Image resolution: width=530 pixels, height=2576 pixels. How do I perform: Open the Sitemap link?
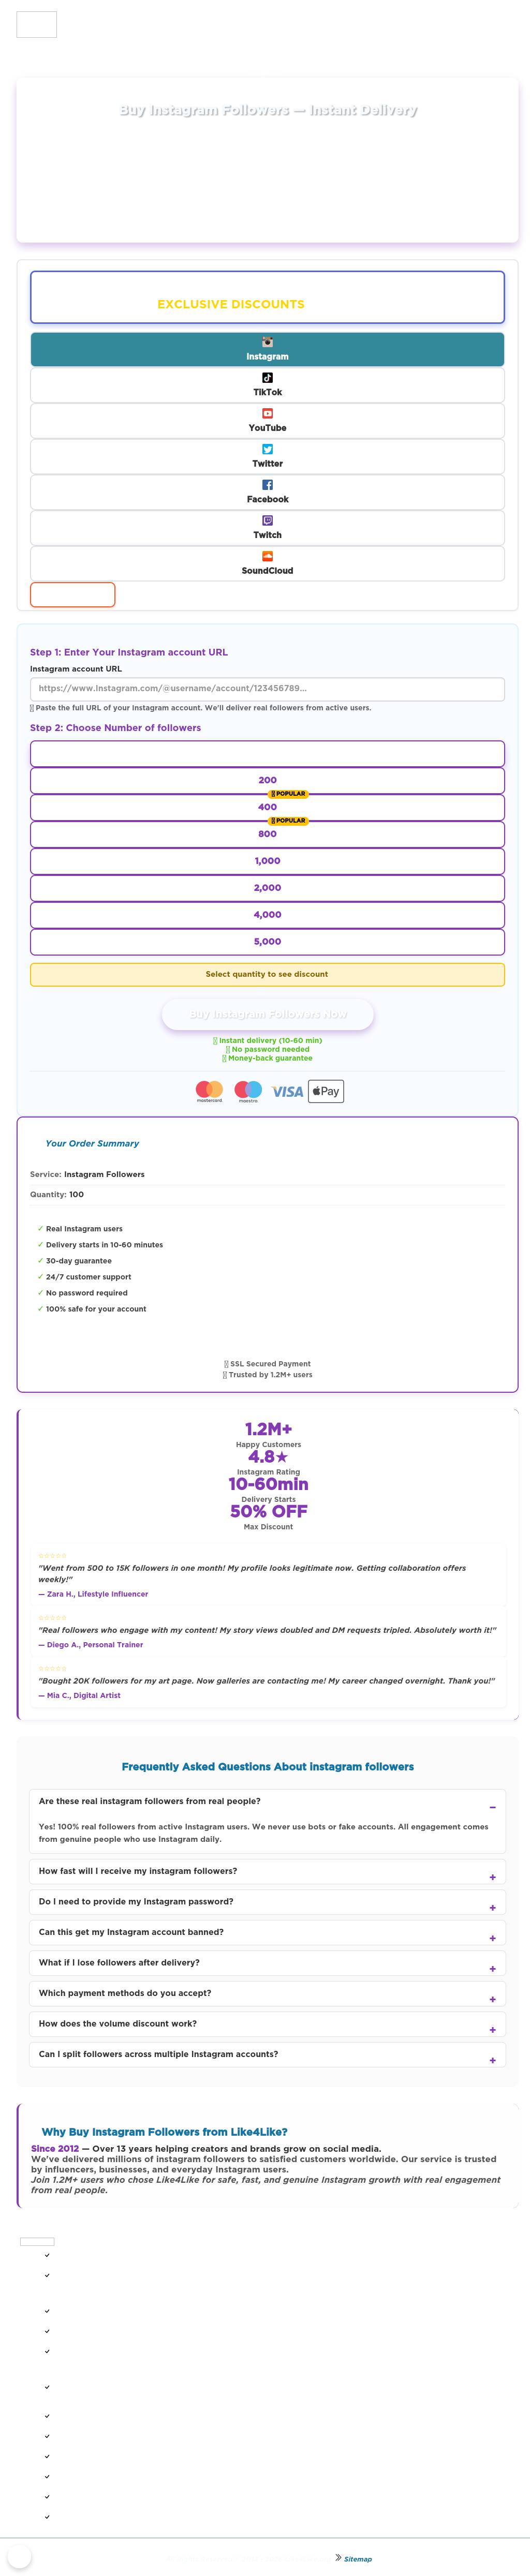click(x=357, y=2558)
